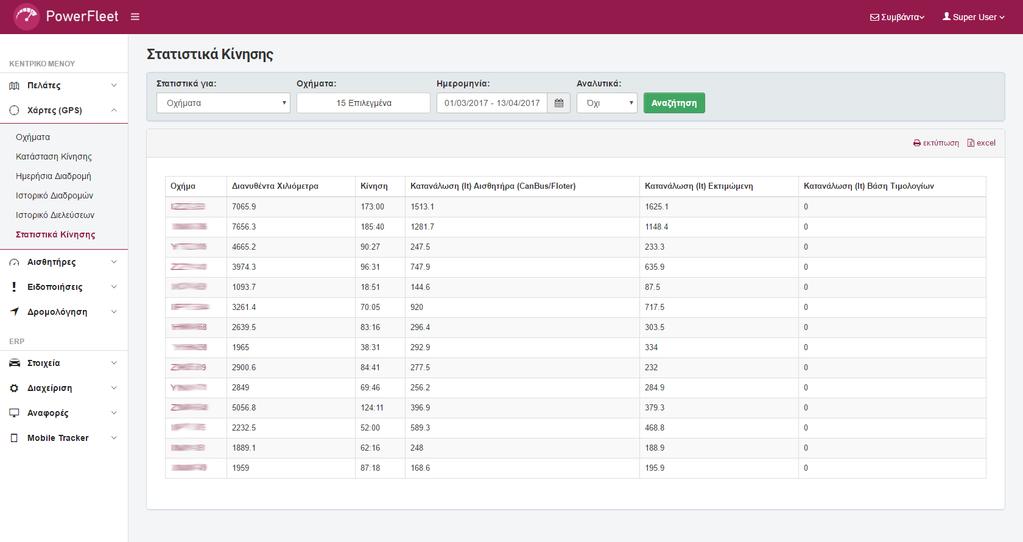The image size is (1023, 542).
Task: Open the Super User account menu
Action: 973,17
